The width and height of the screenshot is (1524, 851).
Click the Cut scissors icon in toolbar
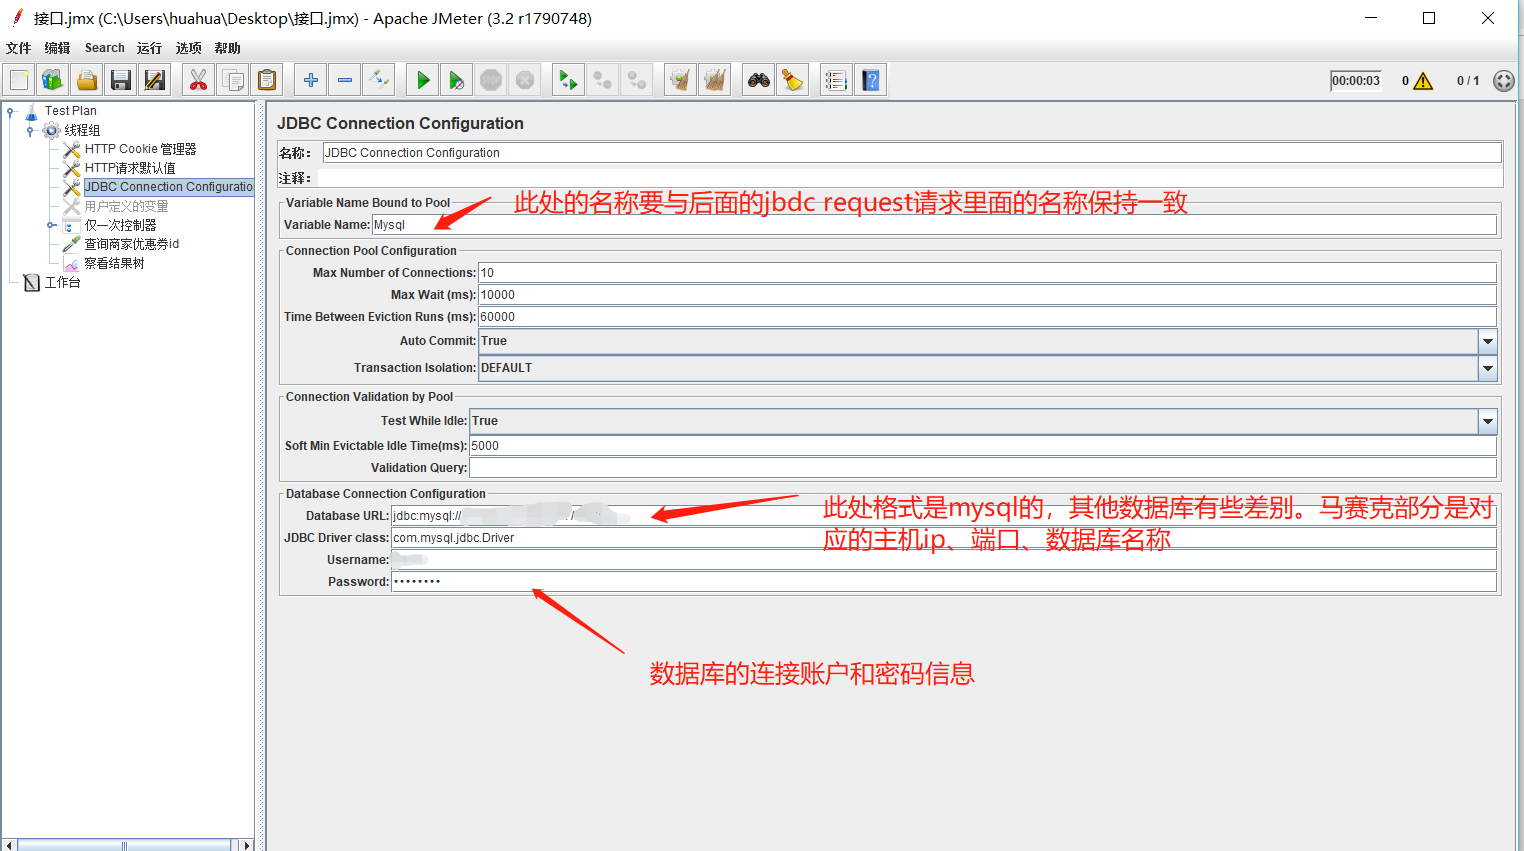pyautogui.click(x=198, y=80)
